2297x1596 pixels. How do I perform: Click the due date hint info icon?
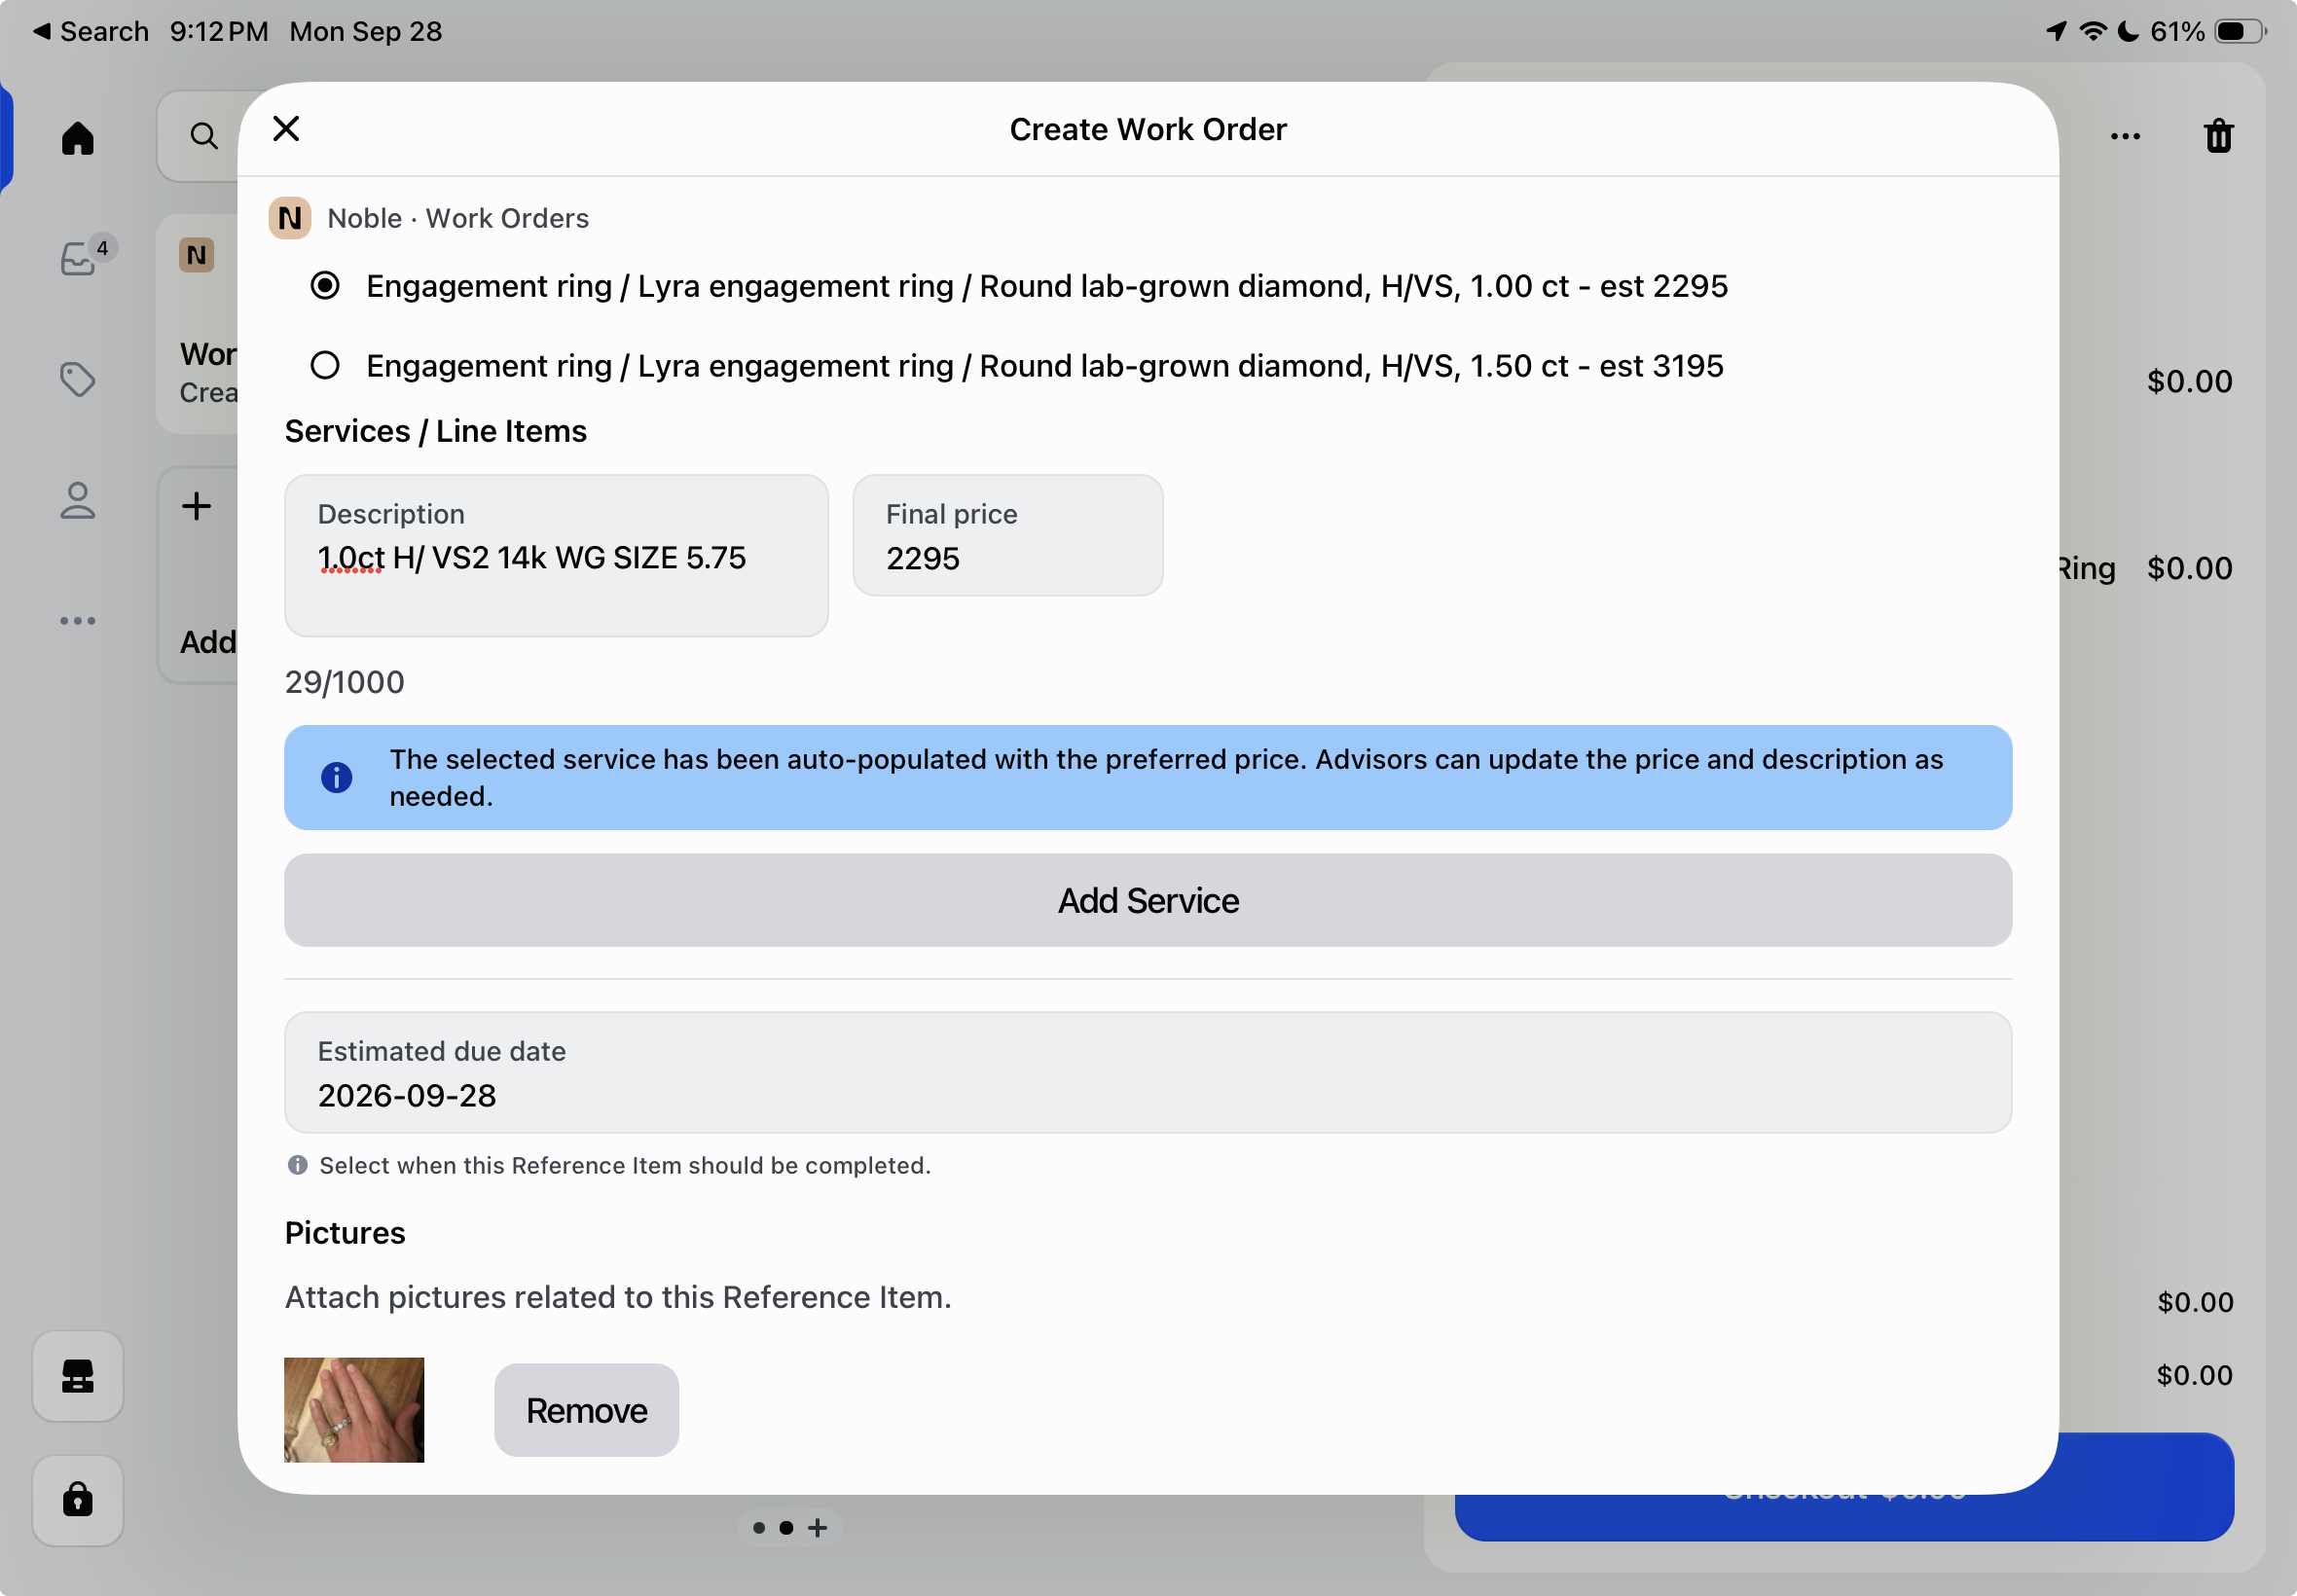pos(297,1165)
